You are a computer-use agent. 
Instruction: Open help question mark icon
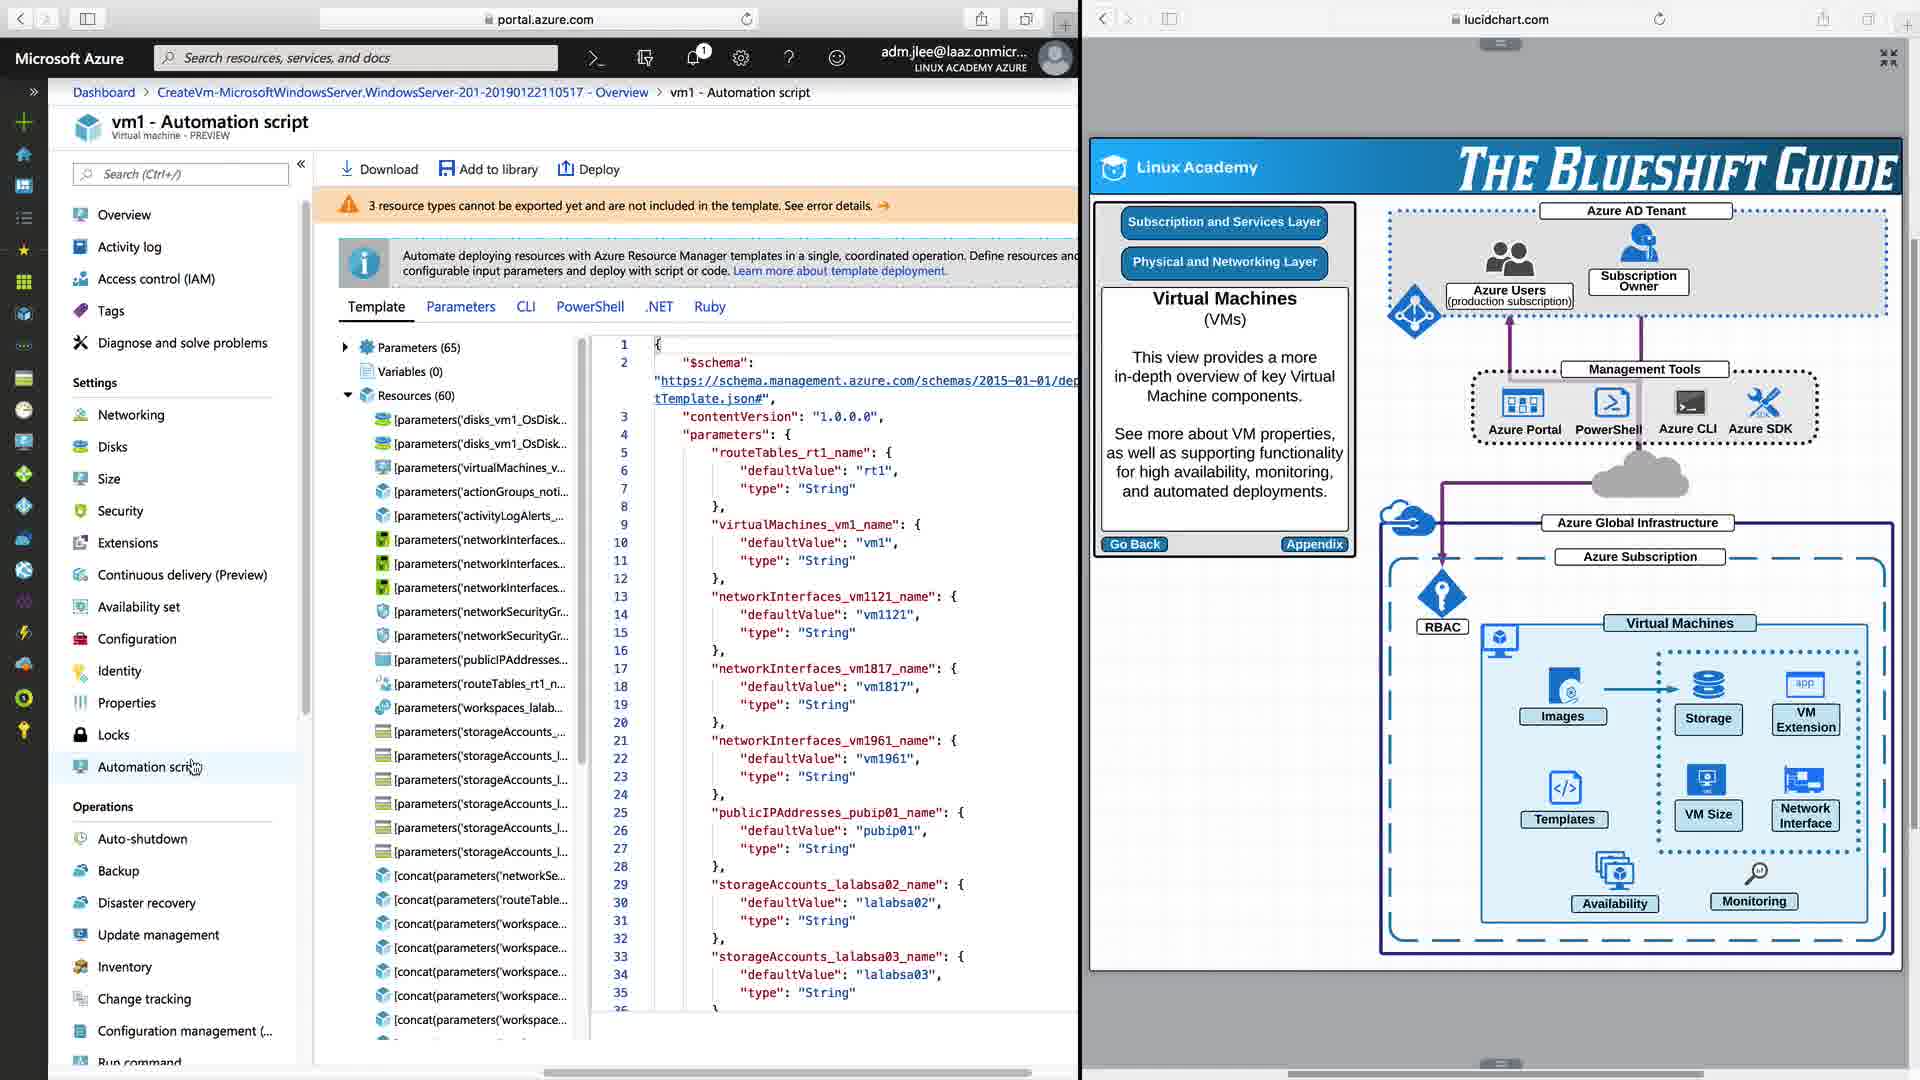pos(789,58)
